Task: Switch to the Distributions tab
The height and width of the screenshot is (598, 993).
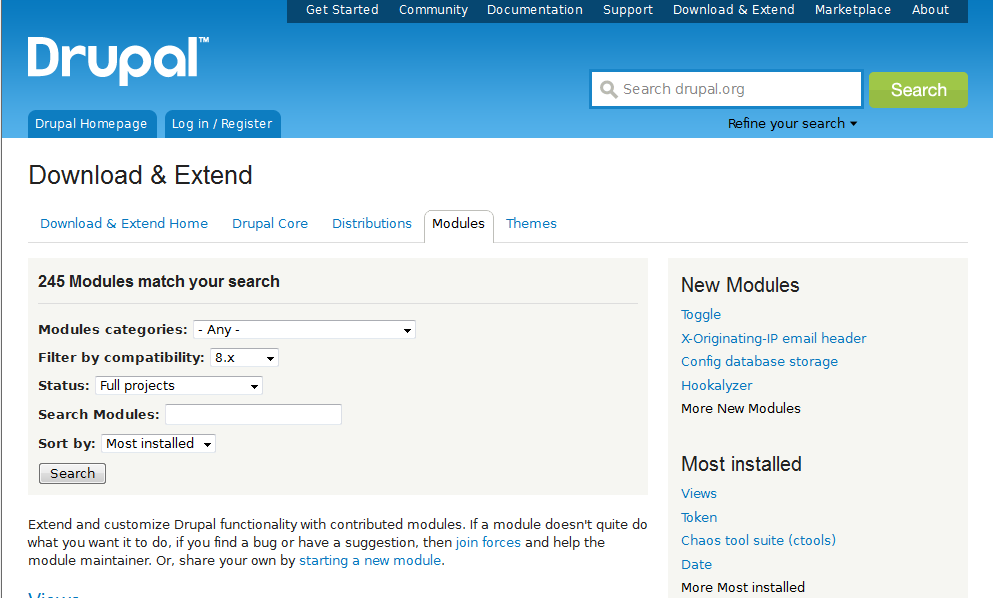Action: (372, 224)
